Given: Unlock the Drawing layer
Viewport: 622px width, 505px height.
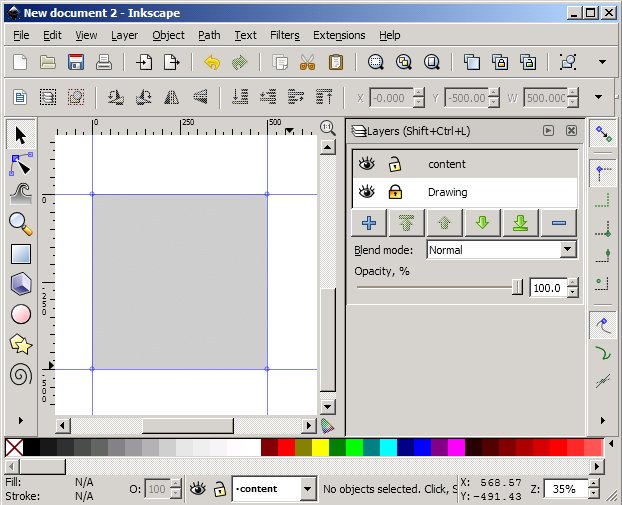Looking at the screenshot, I should pyautogui.click(x=395, y=192).
